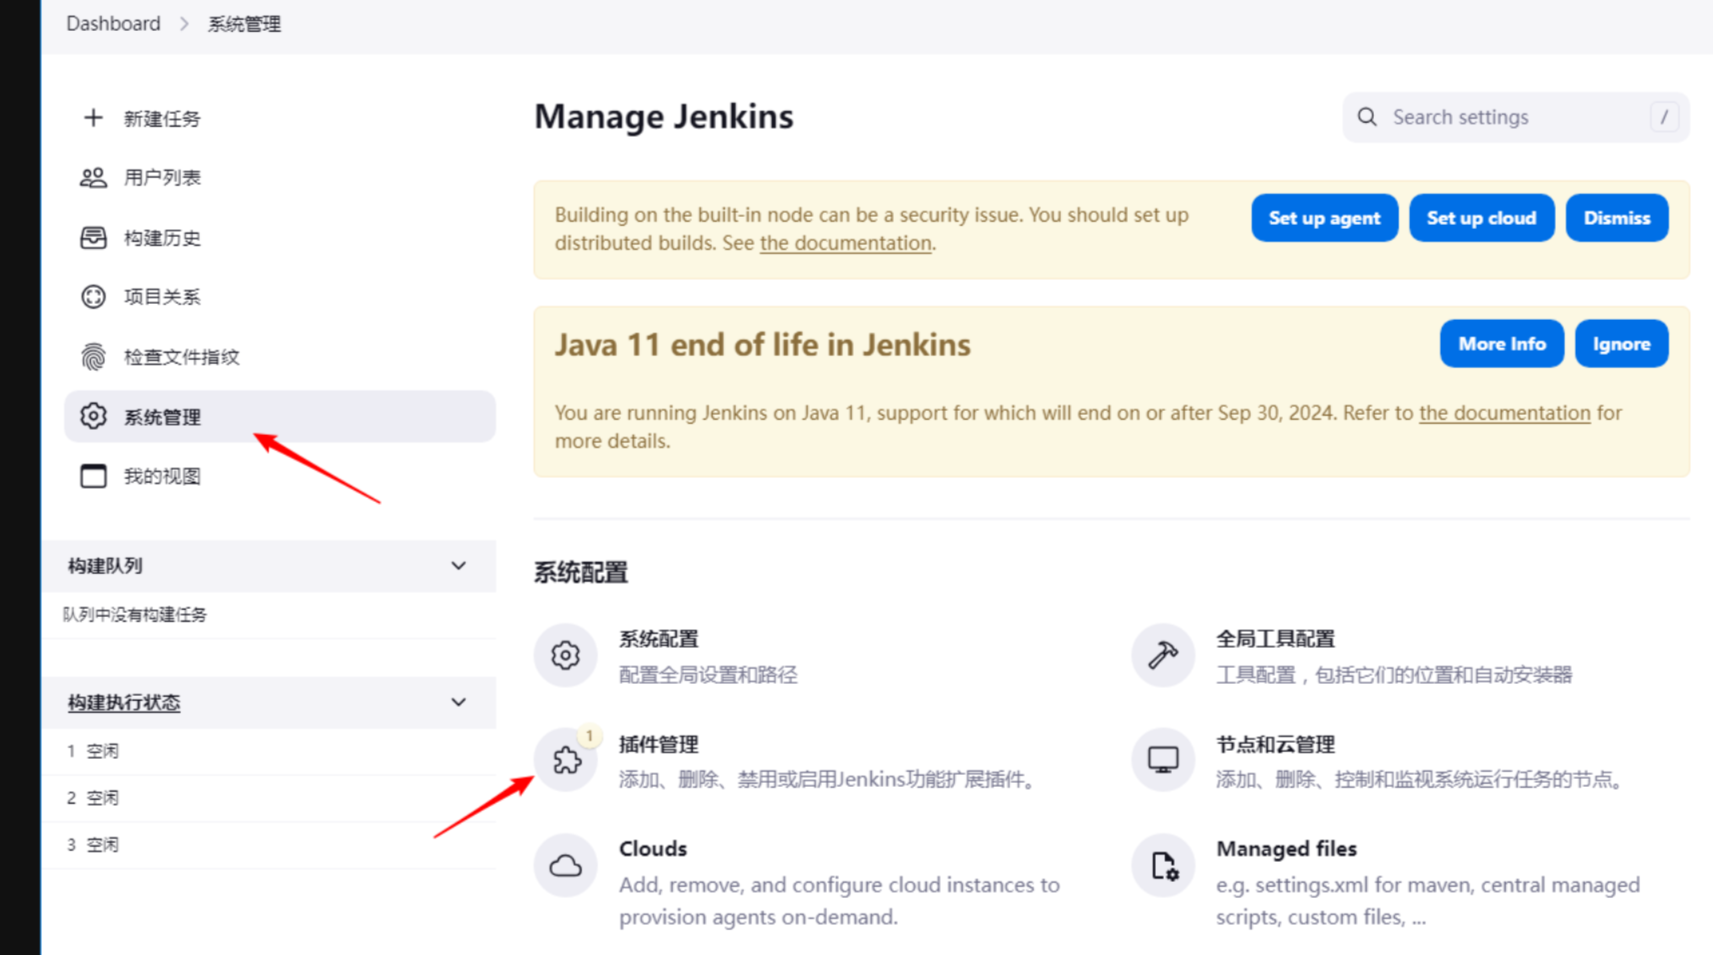Image resolution: width=1713 pixels, height=955 pixels.
Task: Click the Manage Jenkins page heading
Action: [664, 116]
